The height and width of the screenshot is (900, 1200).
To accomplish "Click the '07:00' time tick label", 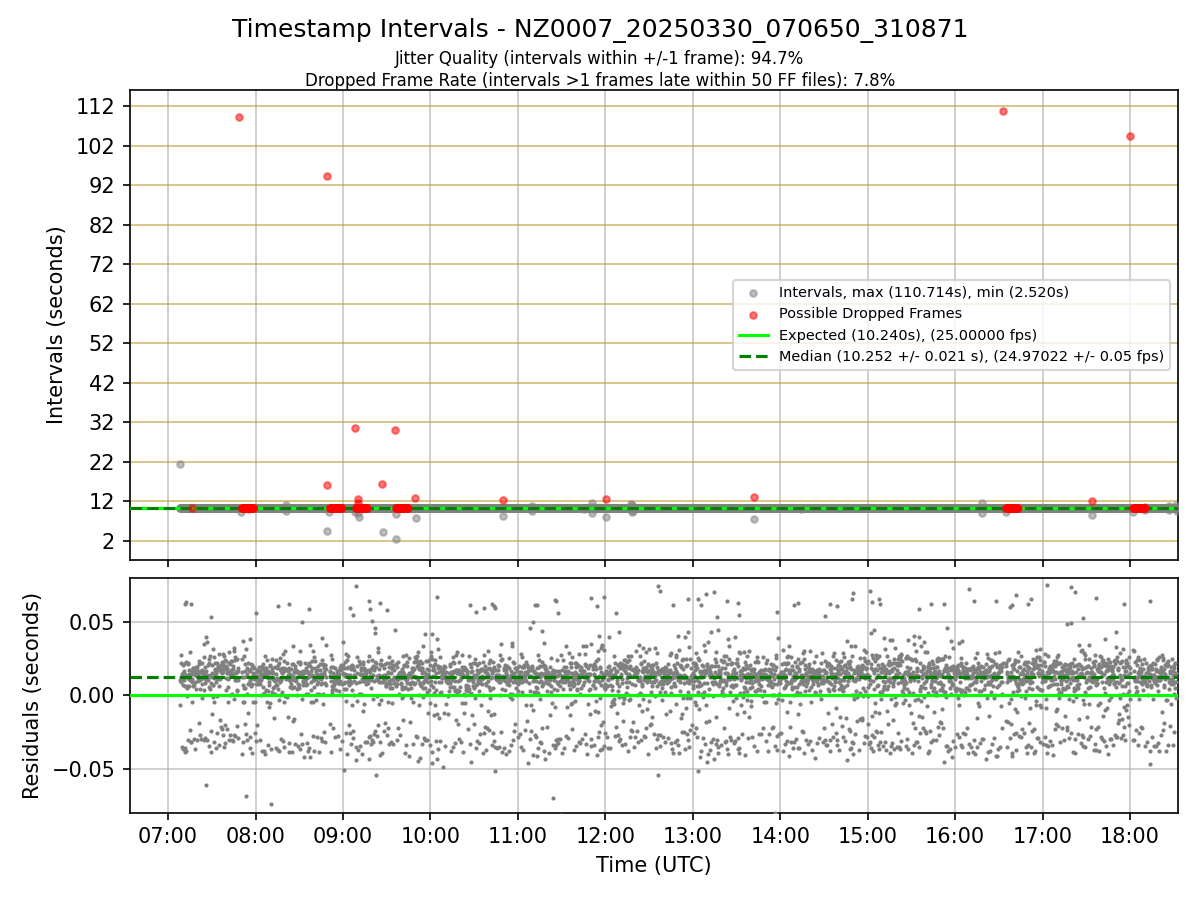I will click(167, 834).
